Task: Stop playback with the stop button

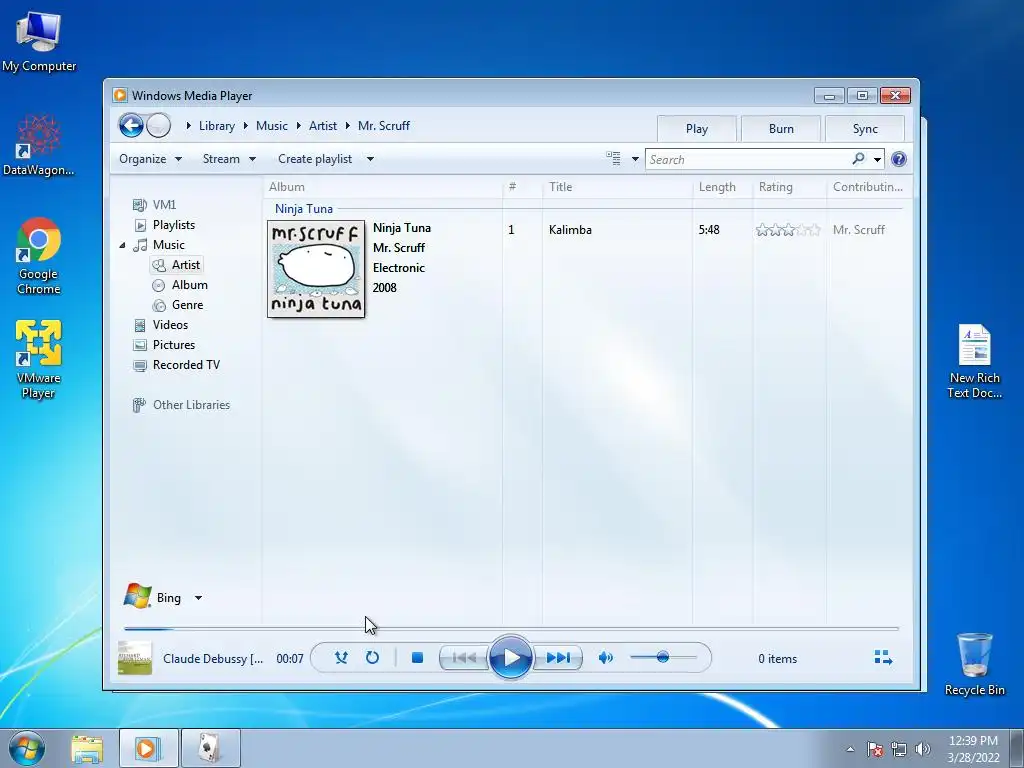Action: click(x=417, y=658)
